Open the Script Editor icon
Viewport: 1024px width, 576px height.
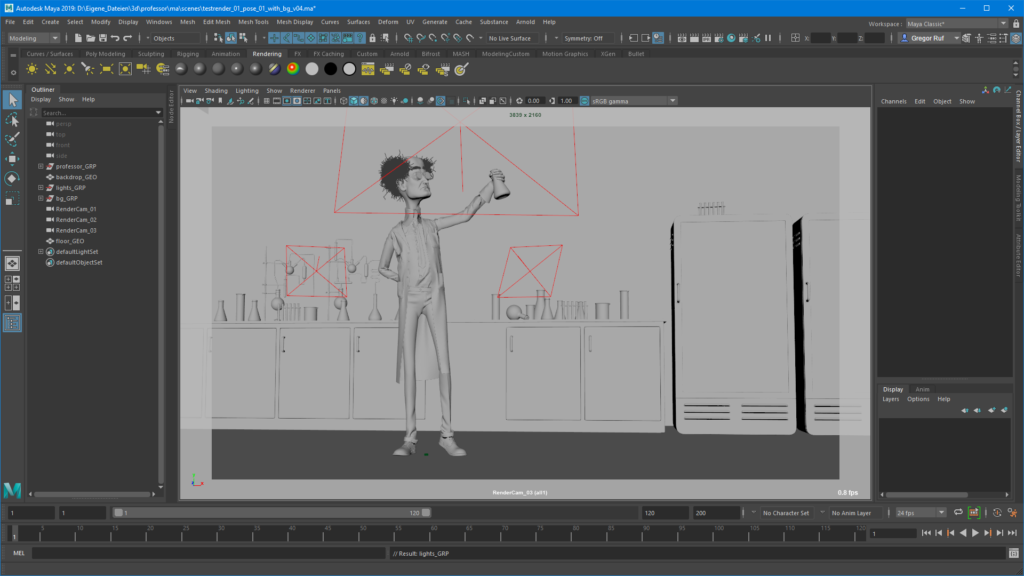[x=1014, y=554]
